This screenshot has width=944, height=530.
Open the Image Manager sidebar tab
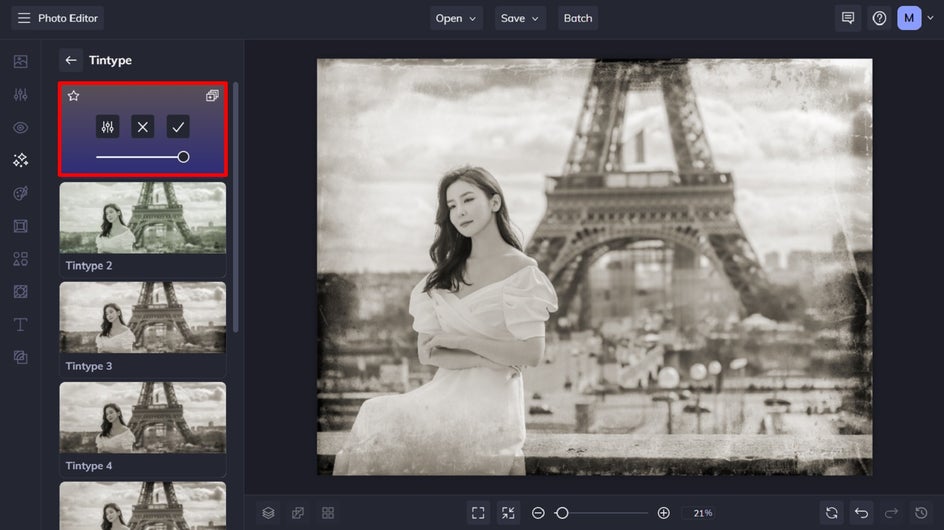(20, 61)
